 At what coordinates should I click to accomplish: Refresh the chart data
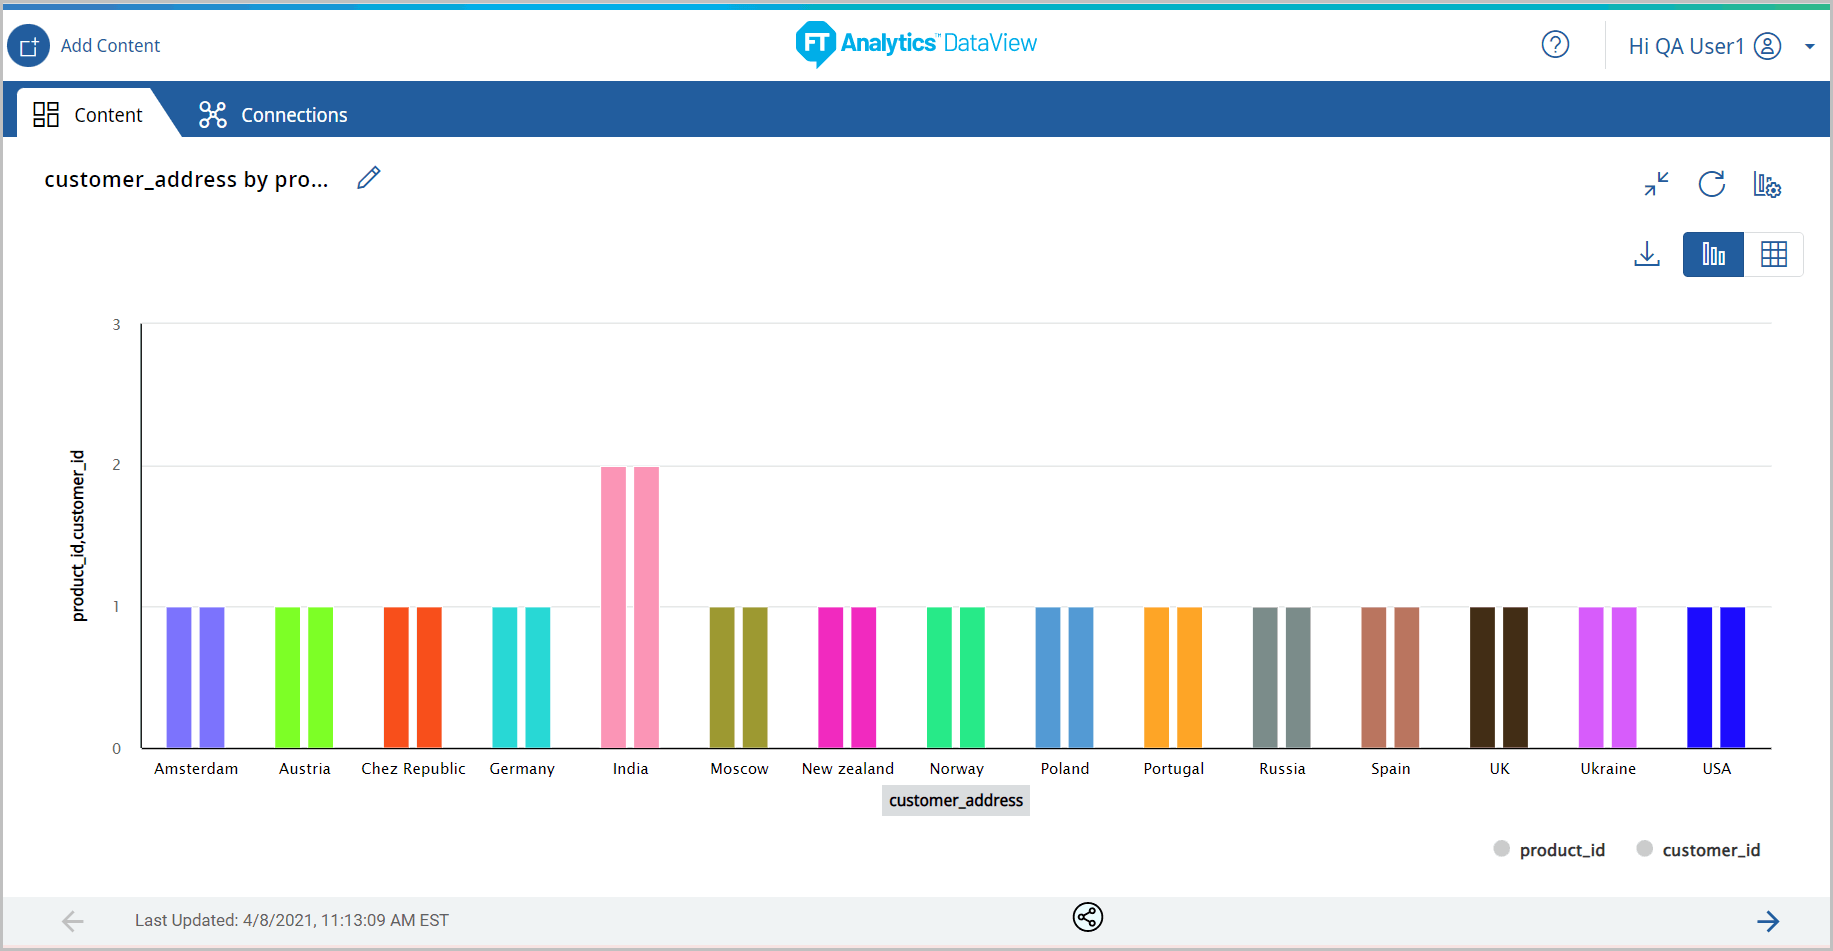1711,184
